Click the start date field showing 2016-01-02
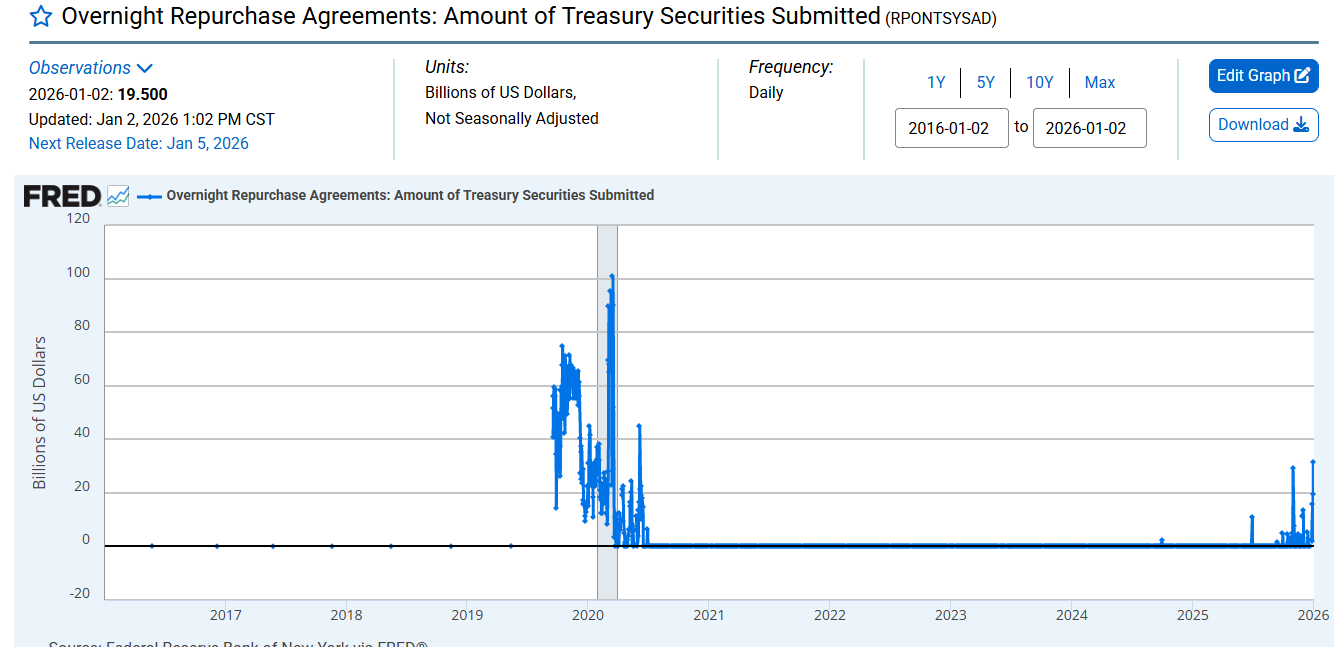1338x647 pixels. pos(951,128)
